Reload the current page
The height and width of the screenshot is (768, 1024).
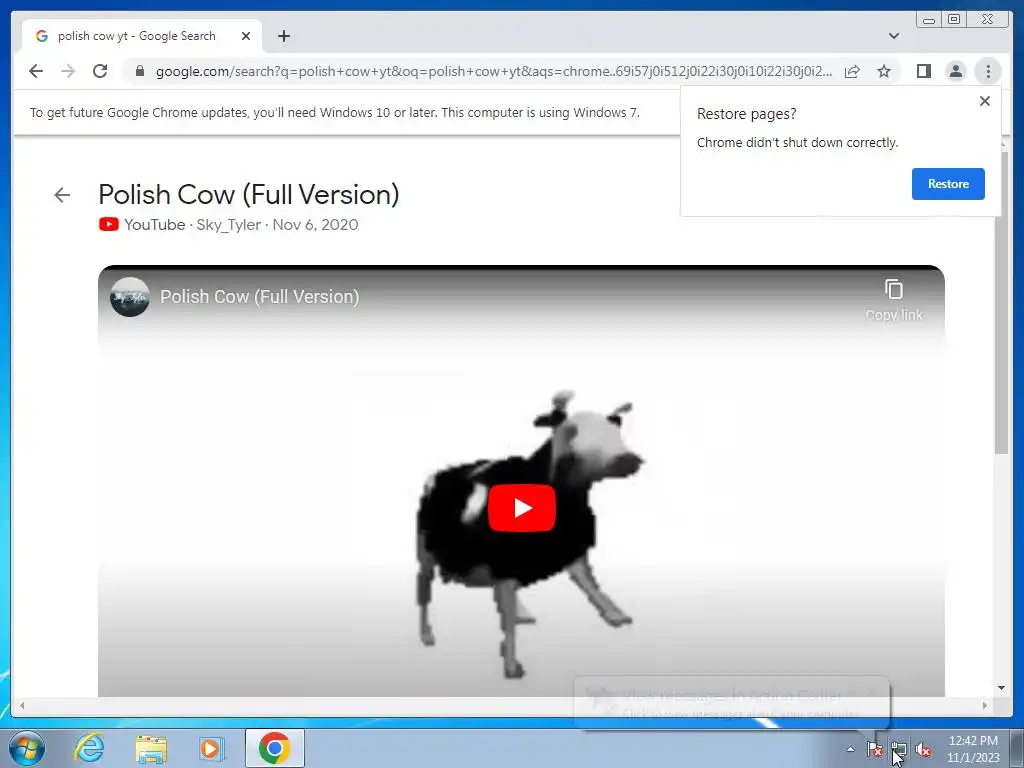100,71
